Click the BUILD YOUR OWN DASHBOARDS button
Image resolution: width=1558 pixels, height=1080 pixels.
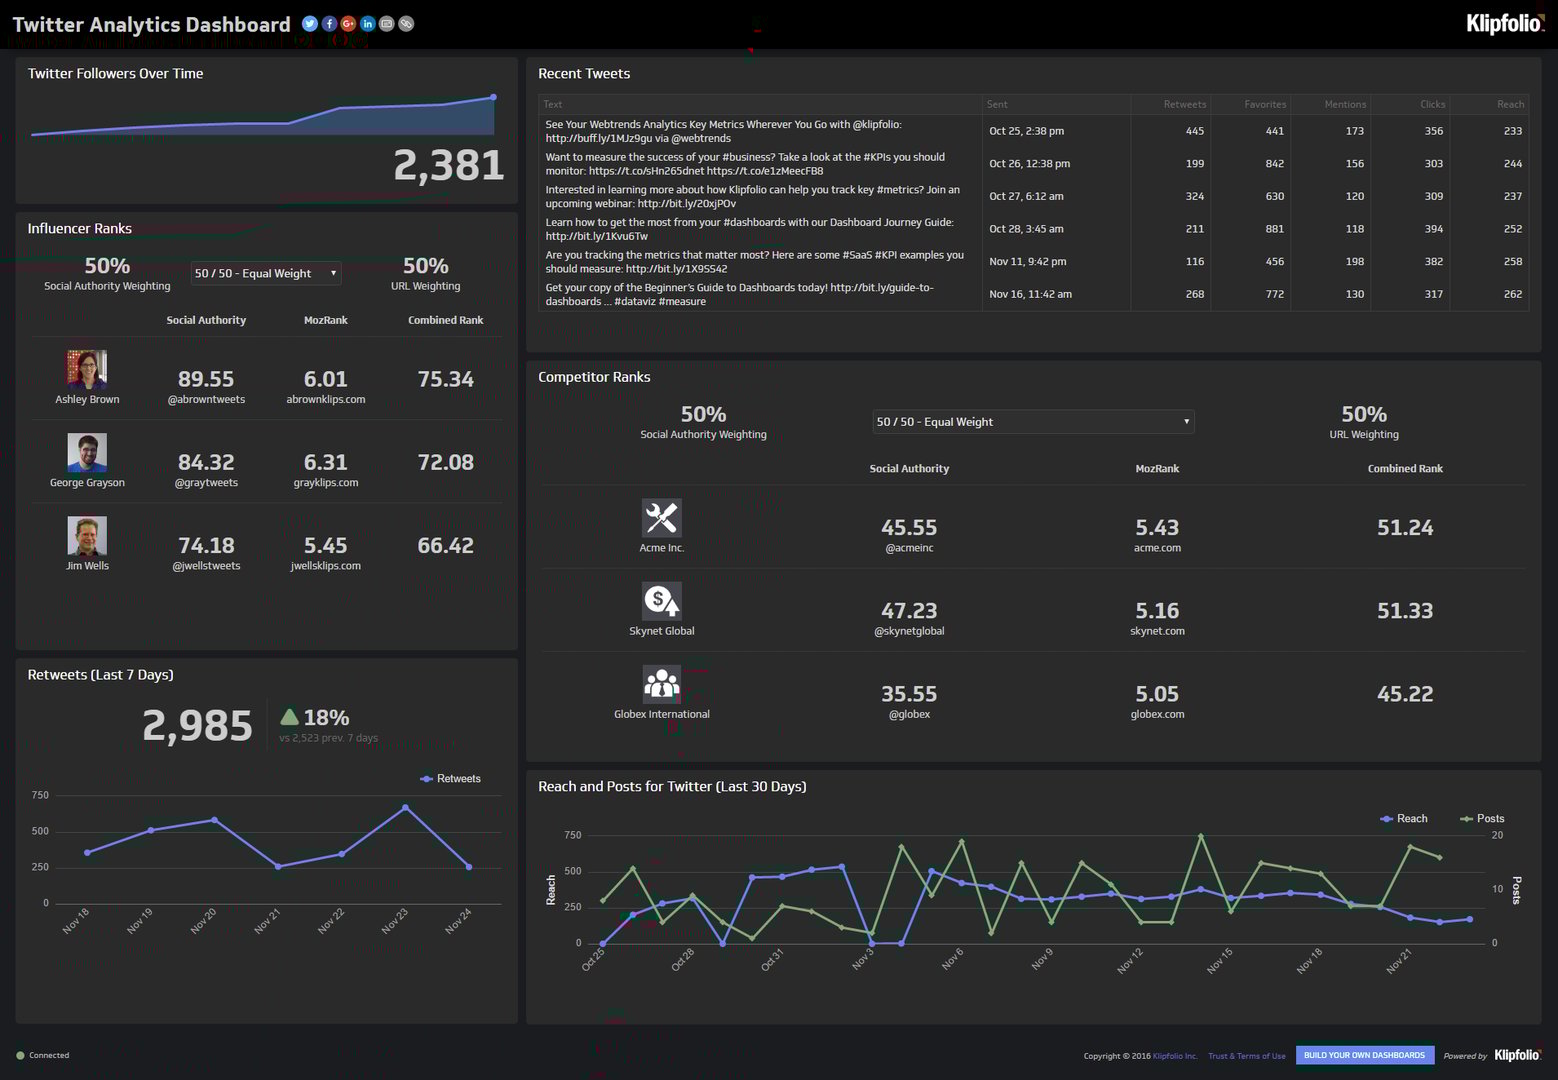coord(1363,1055)
